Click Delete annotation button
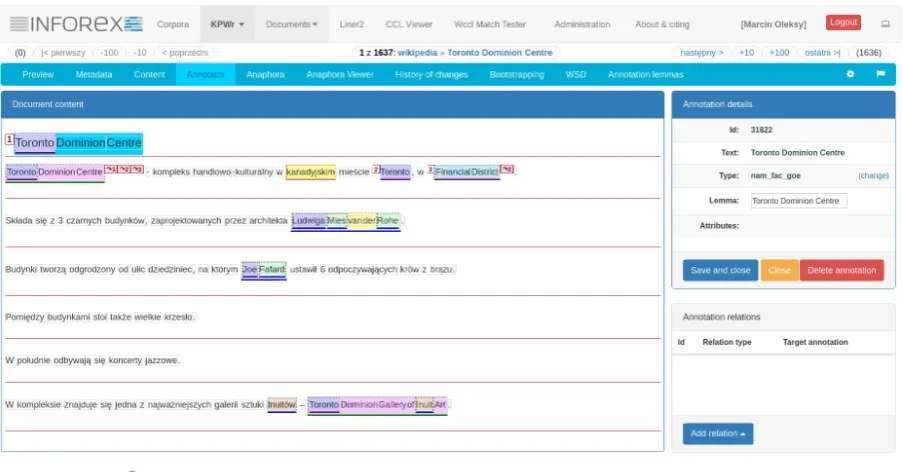Image resolution: width=903 pixels, height=472 pixels. click(841, 270)
